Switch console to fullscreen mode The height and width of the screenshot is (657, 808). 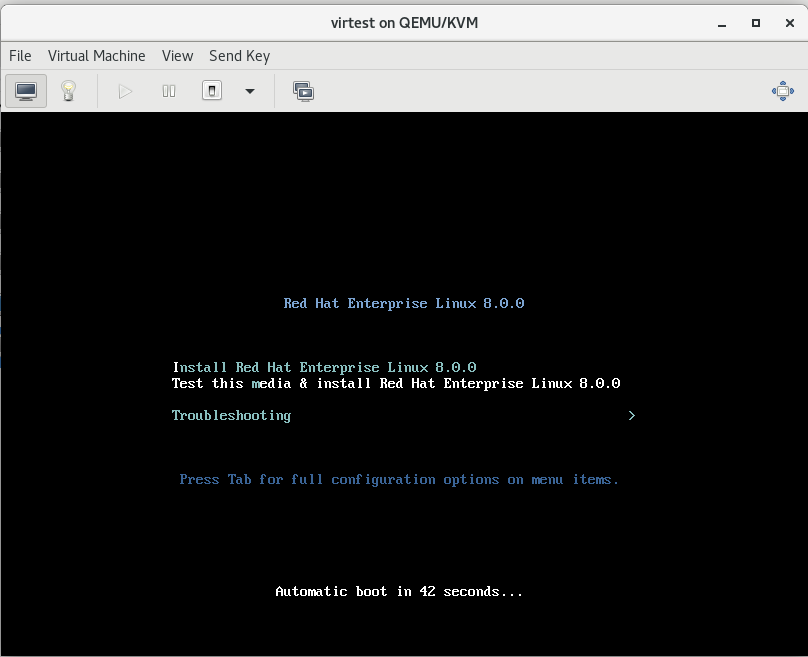click(x=782, y=91)
